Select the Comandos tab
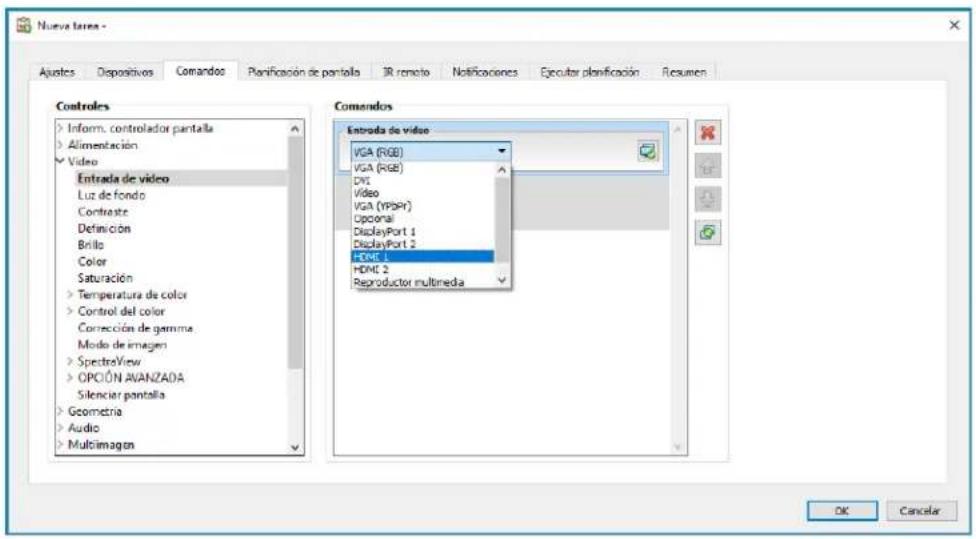 (x=200, y=71)
